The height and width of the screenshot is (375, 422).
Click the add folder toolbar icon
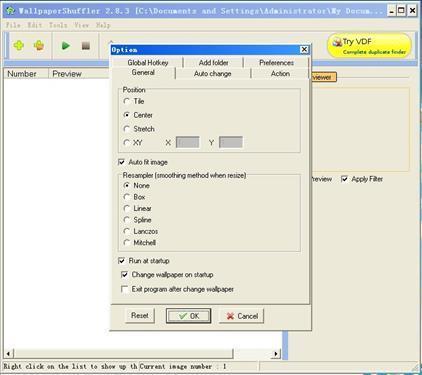(x=39, y=45)
